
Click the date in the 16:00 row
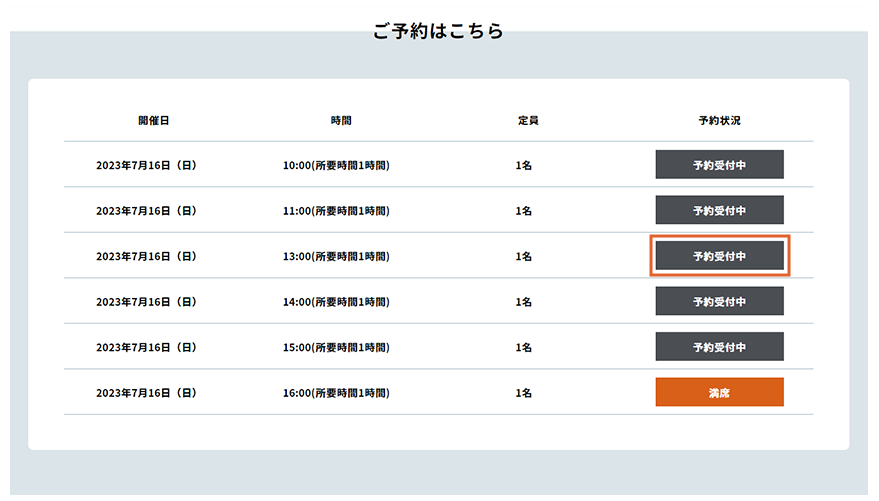pyautogui.click(x=146, y=394)
